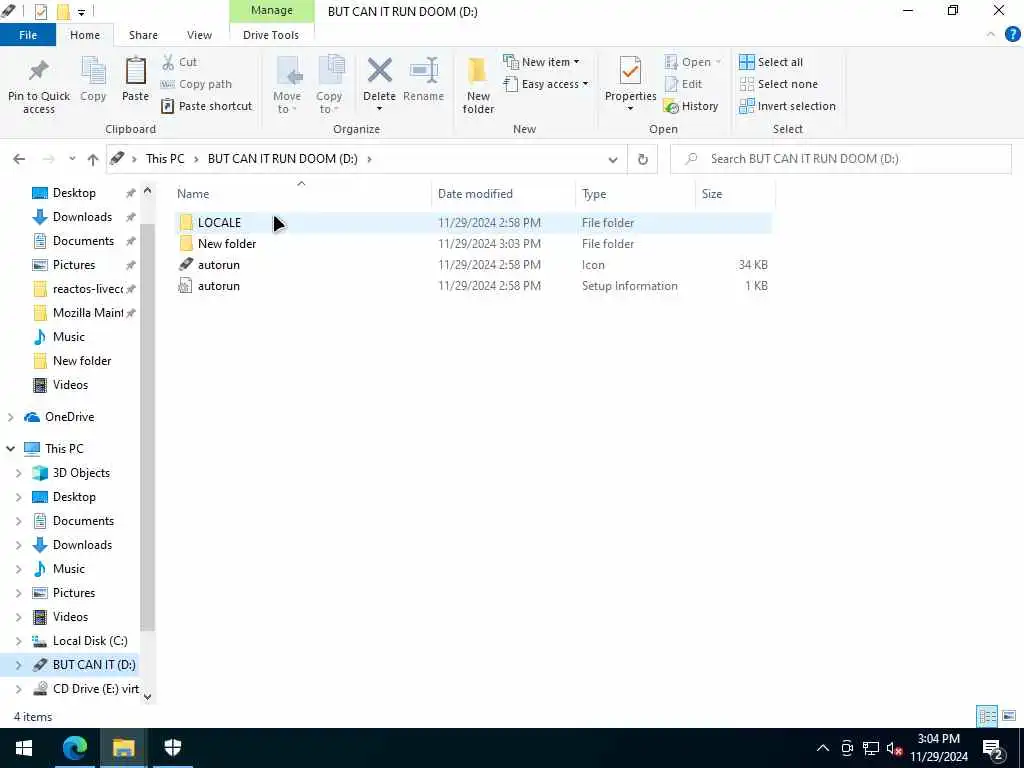This screenshot has width=1024, height=768.
Task: Click the Manage contextual tab
Action: tap(272, 10)
